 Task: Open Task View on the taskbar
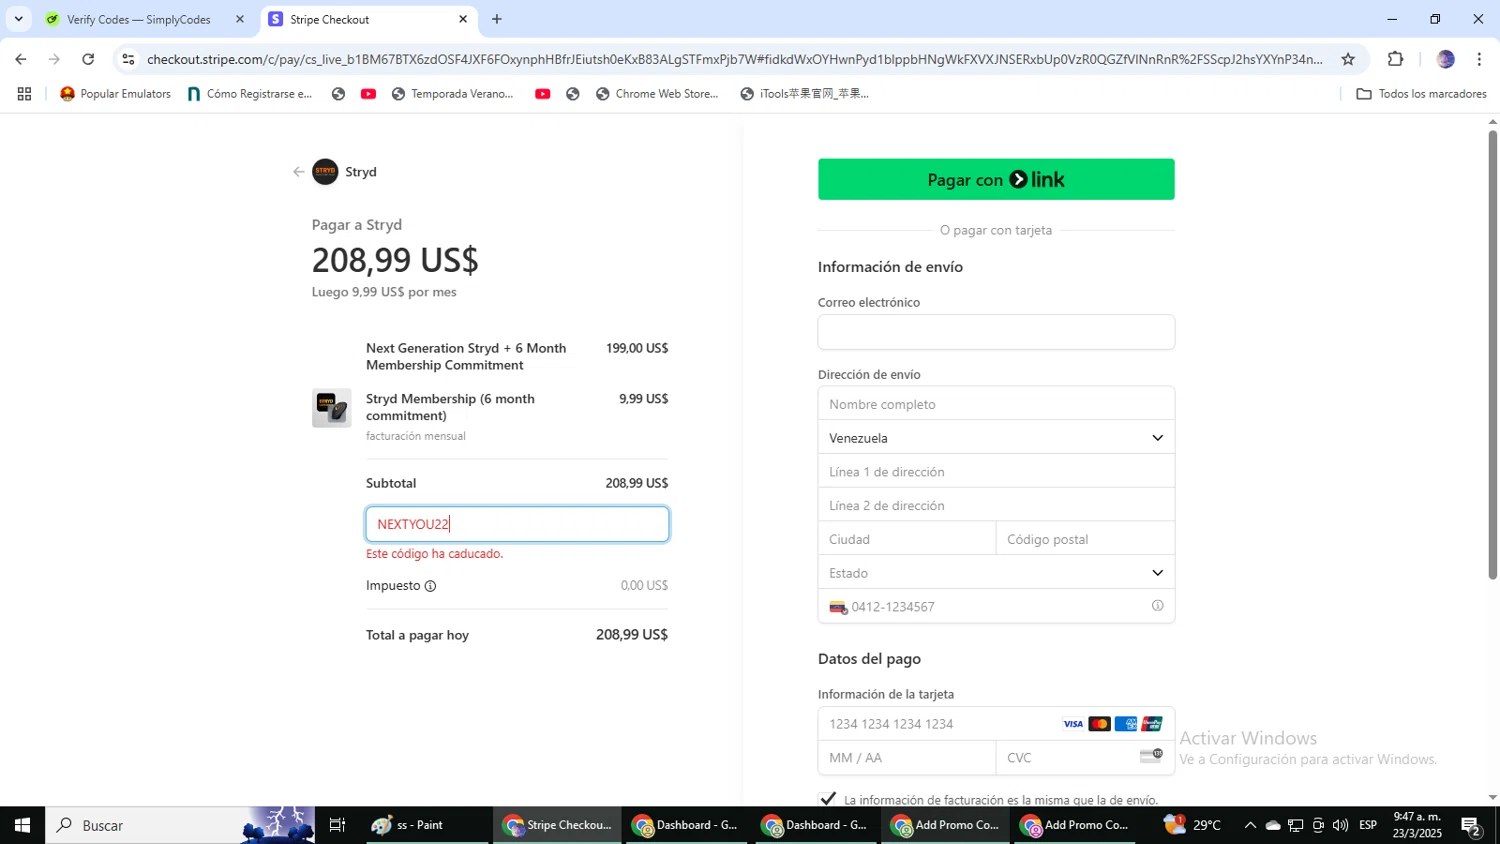337,825
